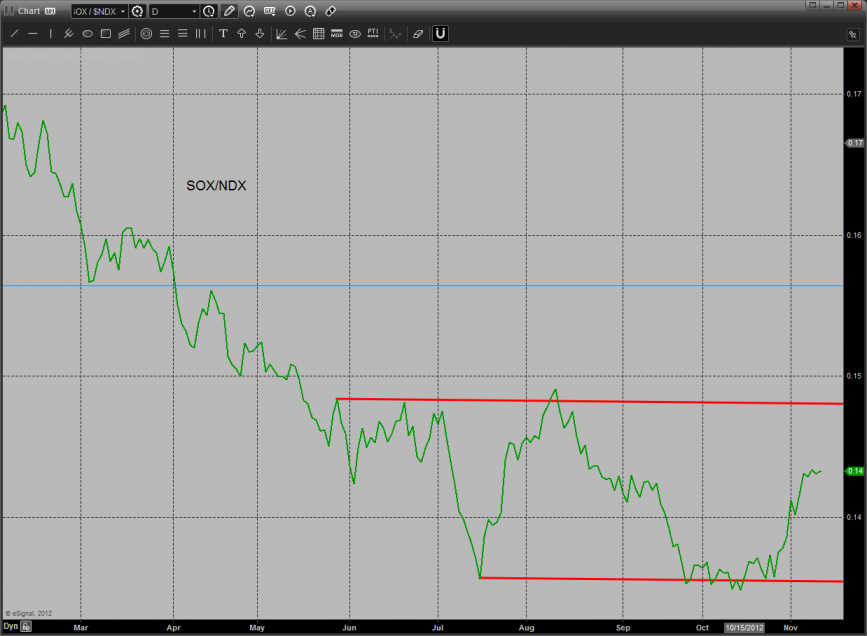Activate the Fibonacci circles tool
The image size is (867, 636).
point(146,33)
